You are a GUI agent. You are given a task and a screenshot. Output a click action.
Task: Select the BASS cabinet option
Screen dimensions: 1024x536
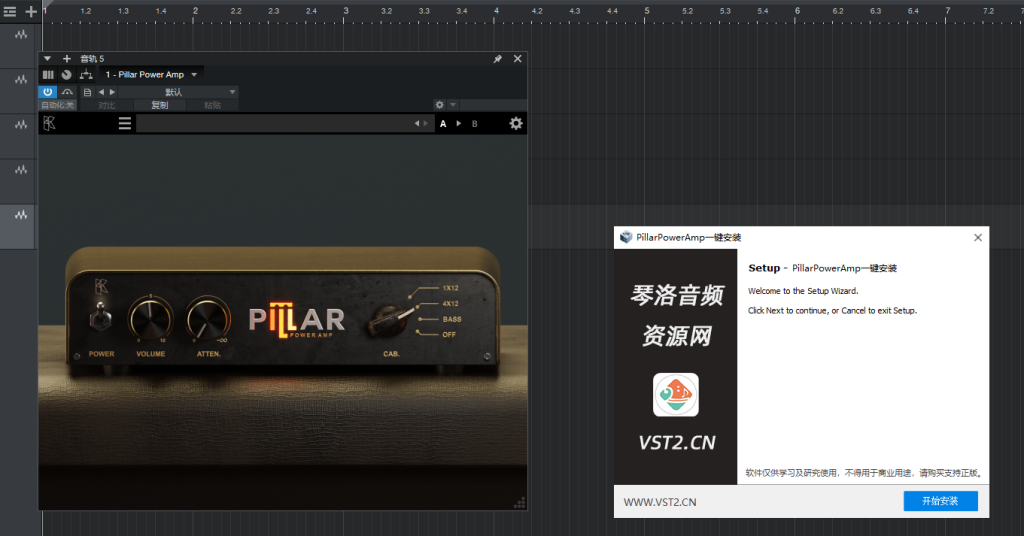[x=452, y=319]
